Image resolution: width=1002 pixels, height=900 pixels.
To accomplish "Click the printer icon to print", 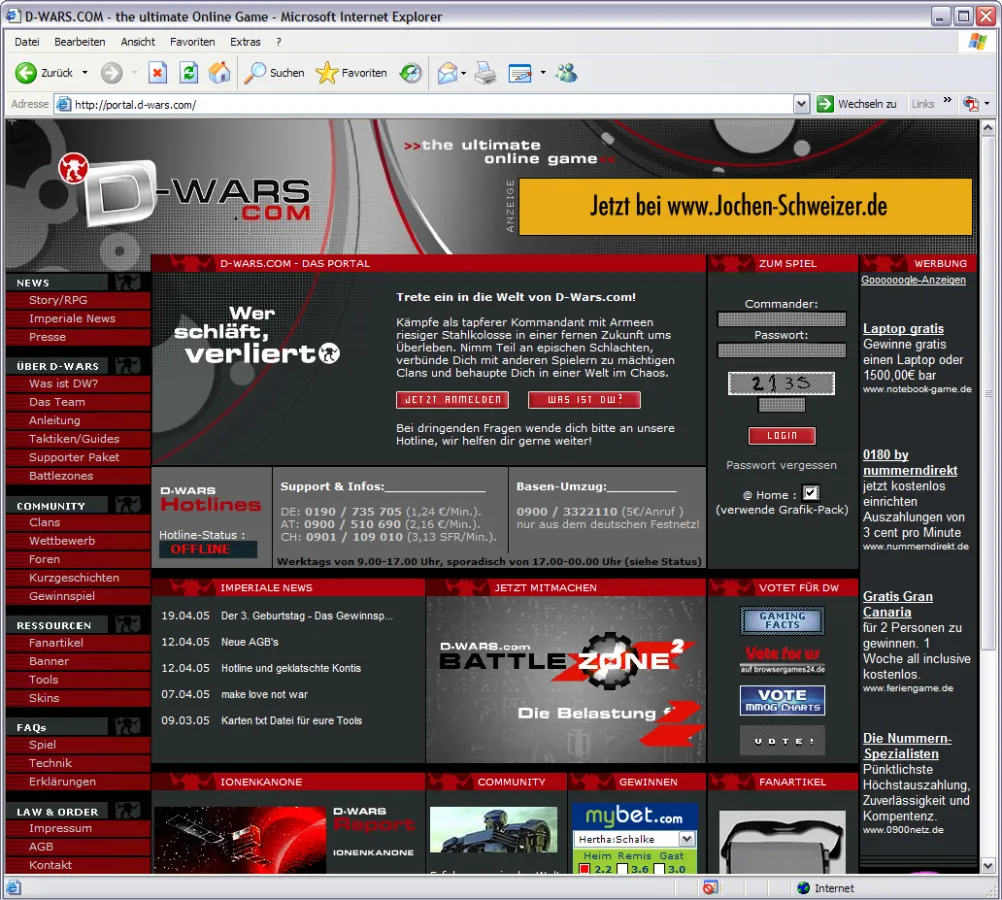I will 485,72.
